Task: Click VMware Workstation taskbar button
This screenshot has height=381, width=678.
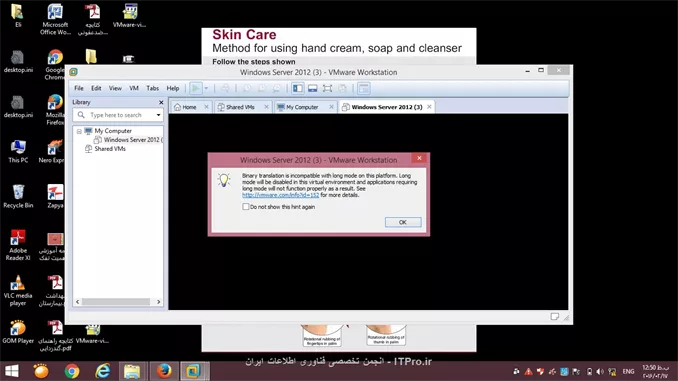Action: pyautogui.click(x=194, y=371)
